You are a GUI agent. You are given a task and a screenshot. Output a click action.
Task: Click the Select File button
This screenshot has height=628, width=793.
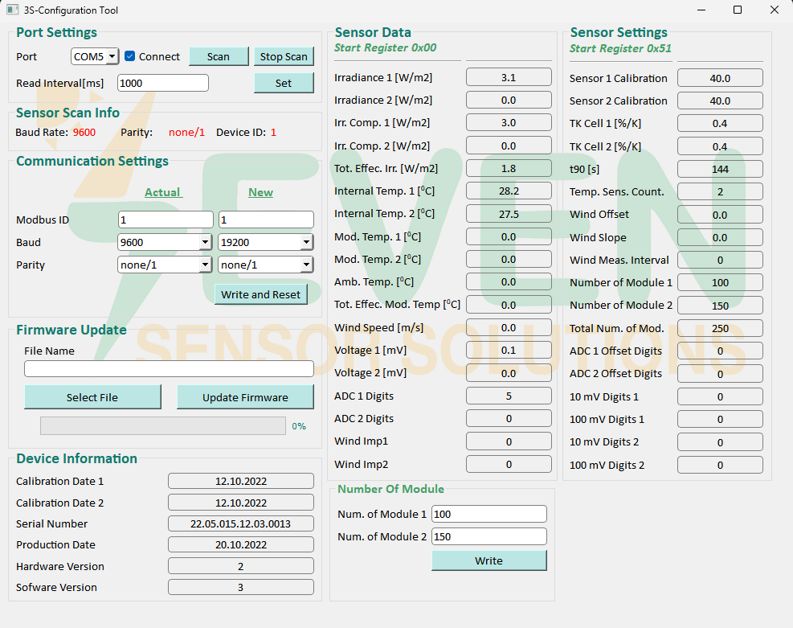(92, 397)
